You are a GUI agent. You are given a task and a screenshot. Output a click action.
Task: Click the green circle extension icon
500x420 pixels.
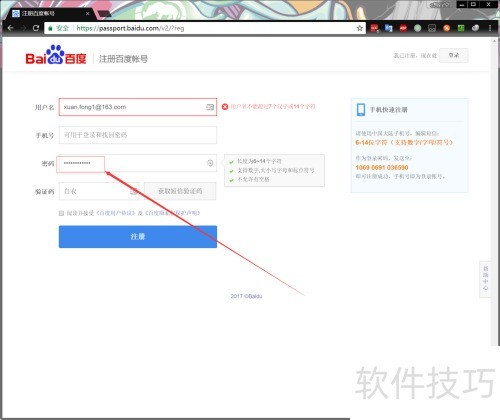[417, 28]
